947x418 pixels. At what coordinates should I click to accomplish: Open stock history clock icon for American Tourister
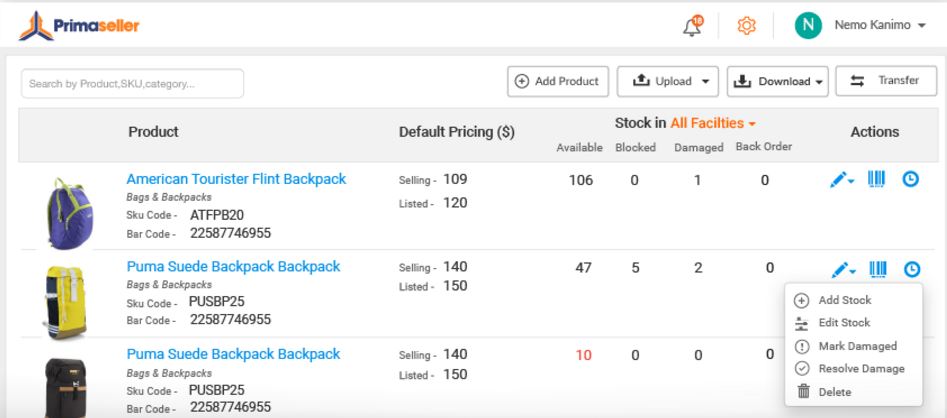911,180
